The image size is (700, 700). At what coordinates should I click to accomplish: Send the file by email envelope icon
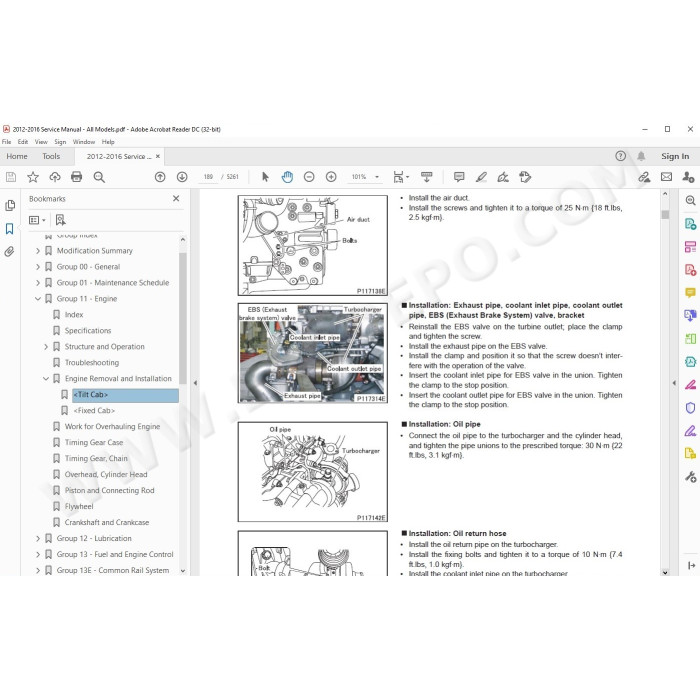click(x=667, y=177)
